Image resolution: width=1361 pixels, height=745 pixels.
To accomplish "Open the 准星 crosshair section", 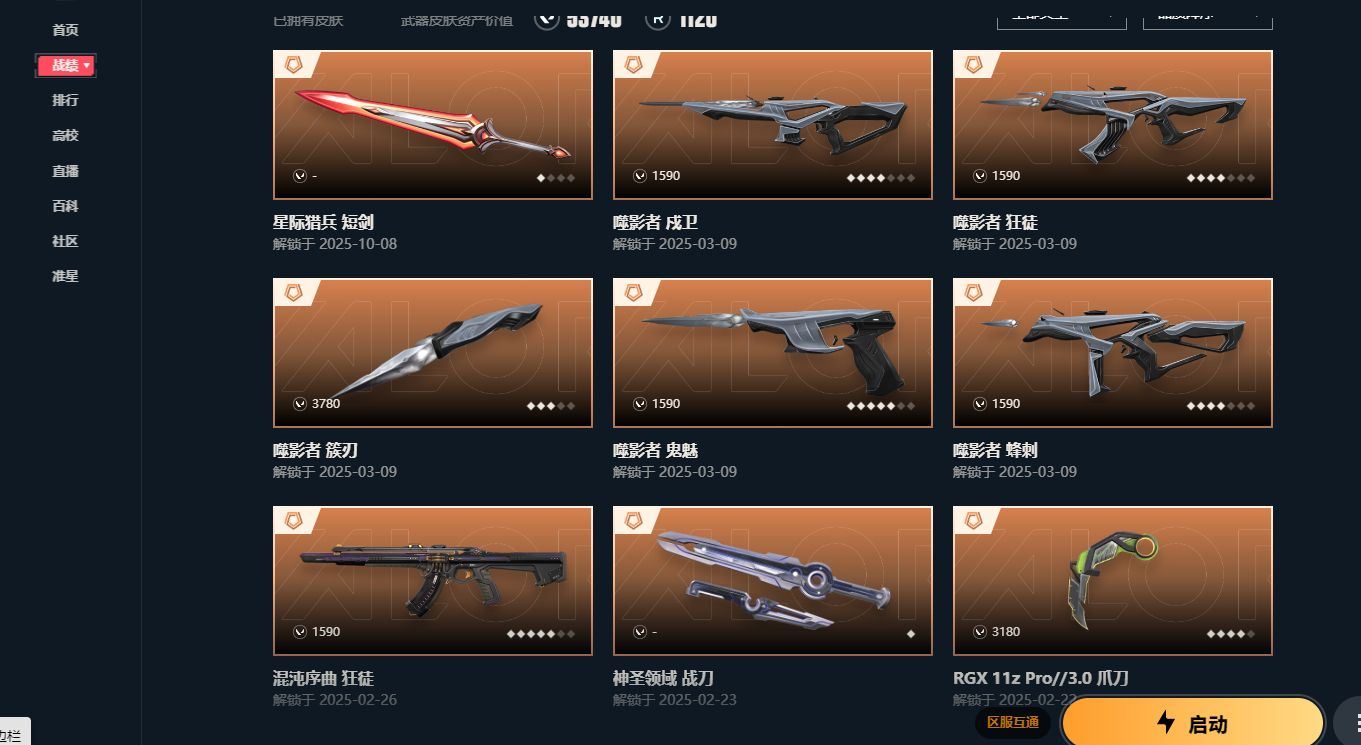I will pos(65,276).
